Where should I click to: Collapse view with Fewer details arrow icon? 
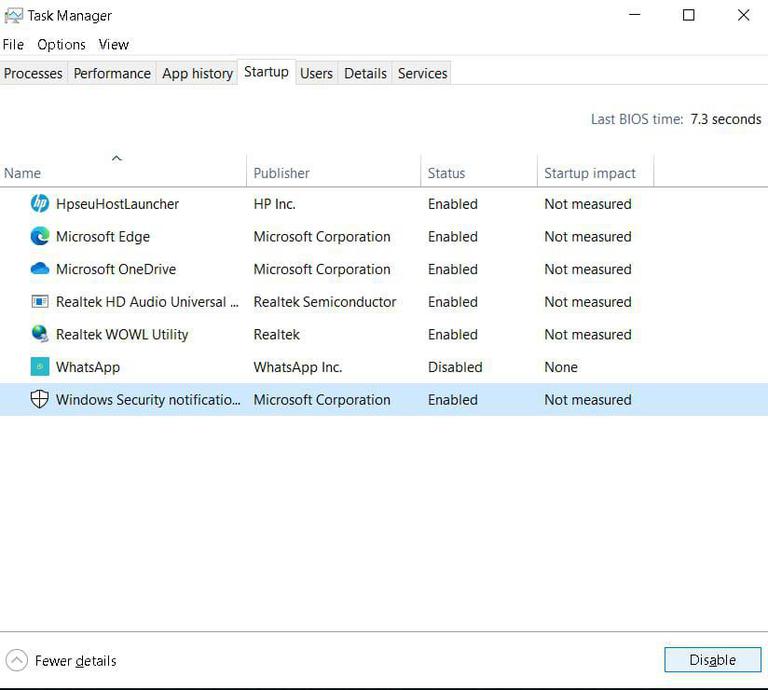[17, 660]
